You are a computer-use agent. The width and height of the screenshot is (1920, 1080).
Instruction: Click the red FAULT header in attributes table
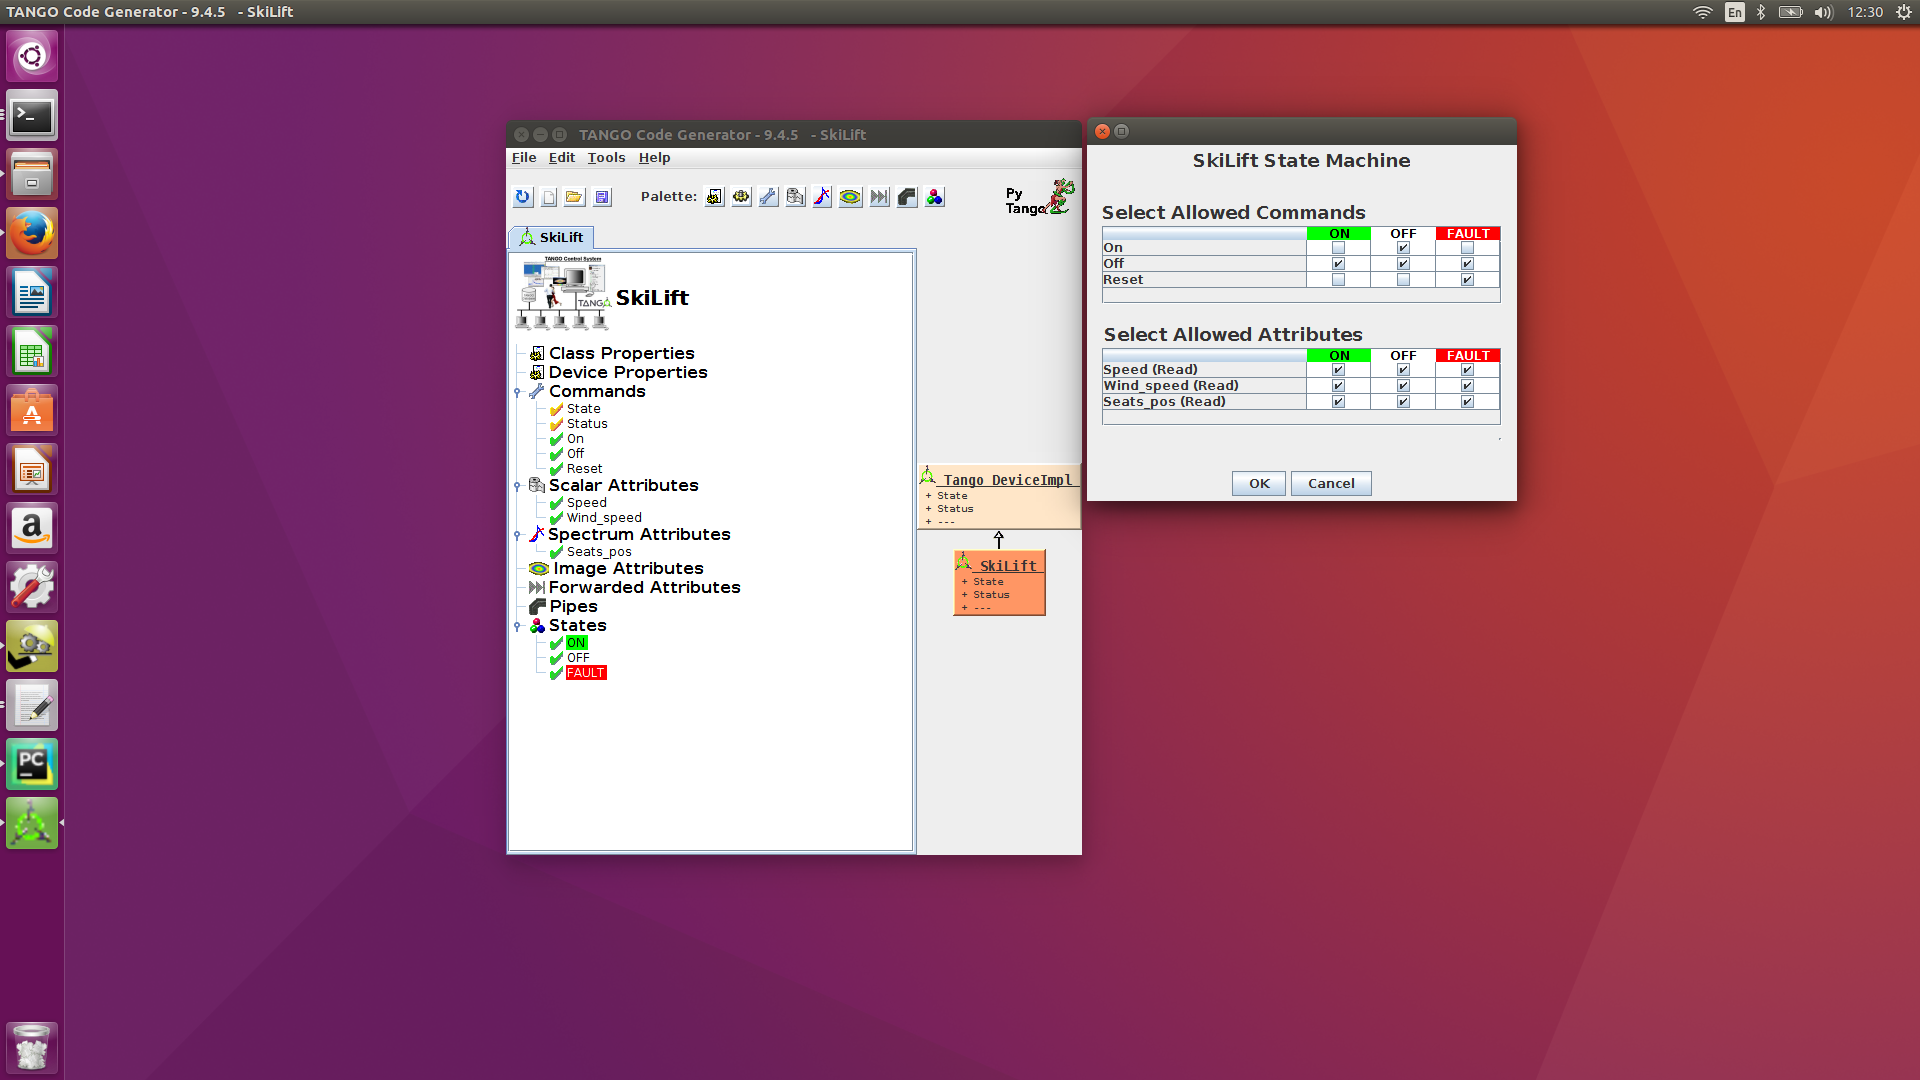click(1468, 355)
